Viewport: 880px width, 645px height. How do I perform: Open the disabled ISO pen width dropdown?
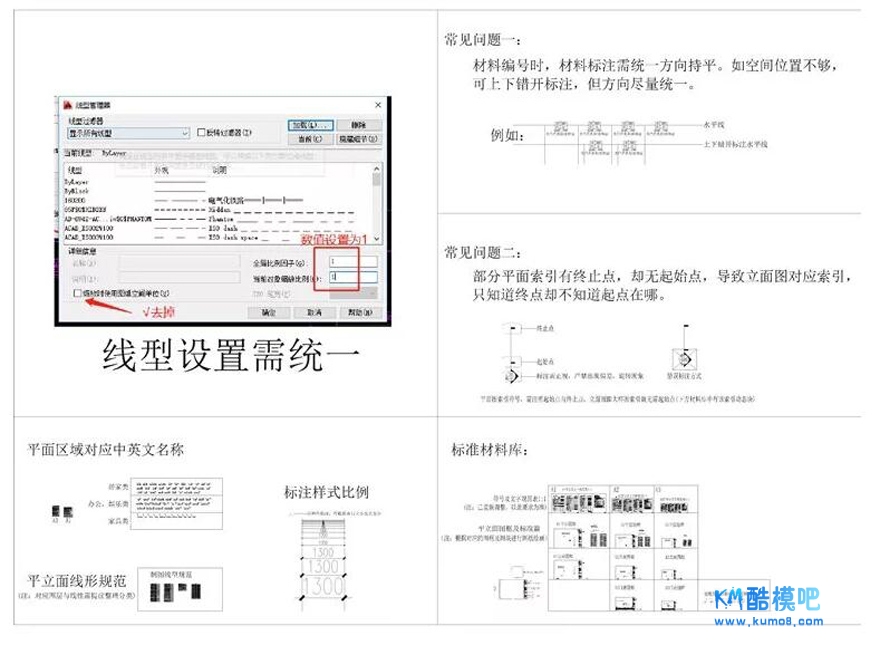tap(353, 294)
